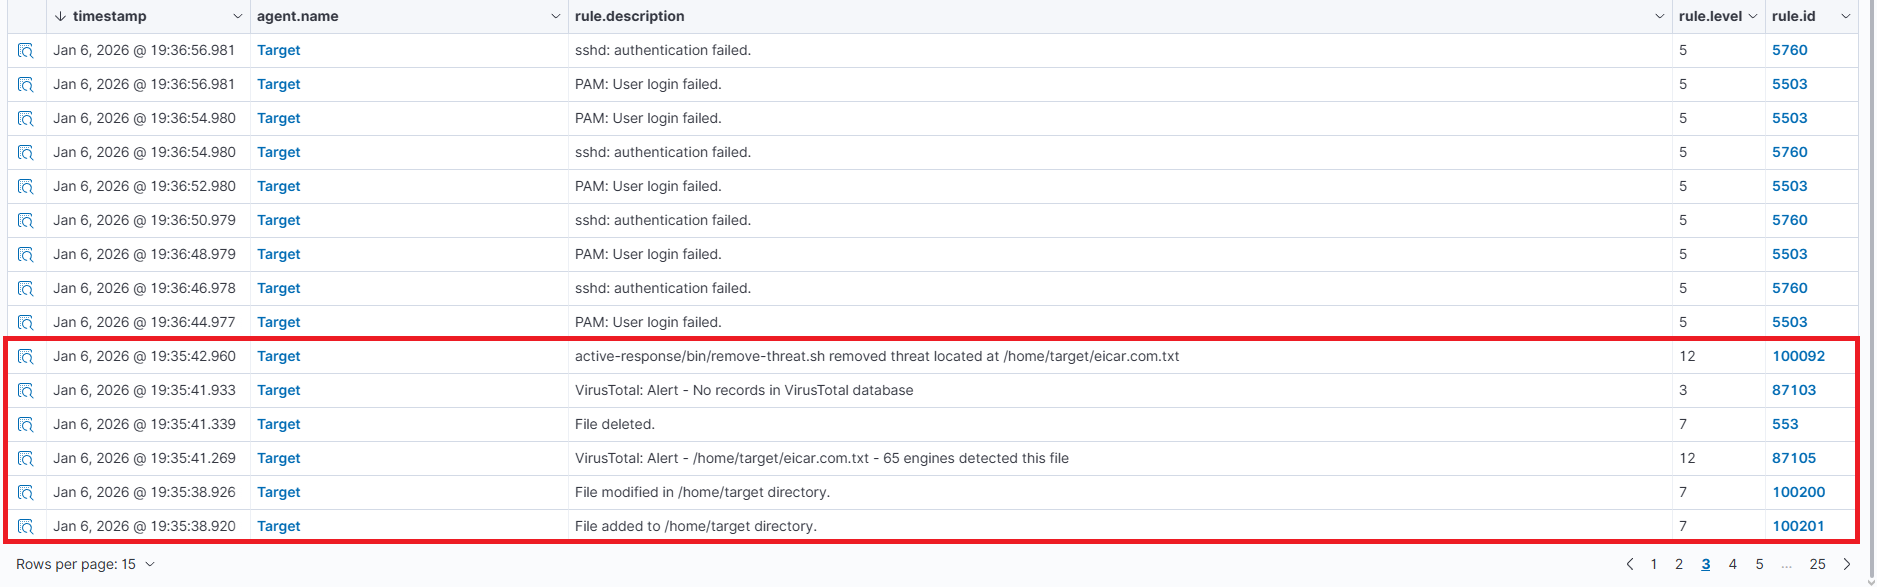Inspect the File added event icon

click(26, 527)
